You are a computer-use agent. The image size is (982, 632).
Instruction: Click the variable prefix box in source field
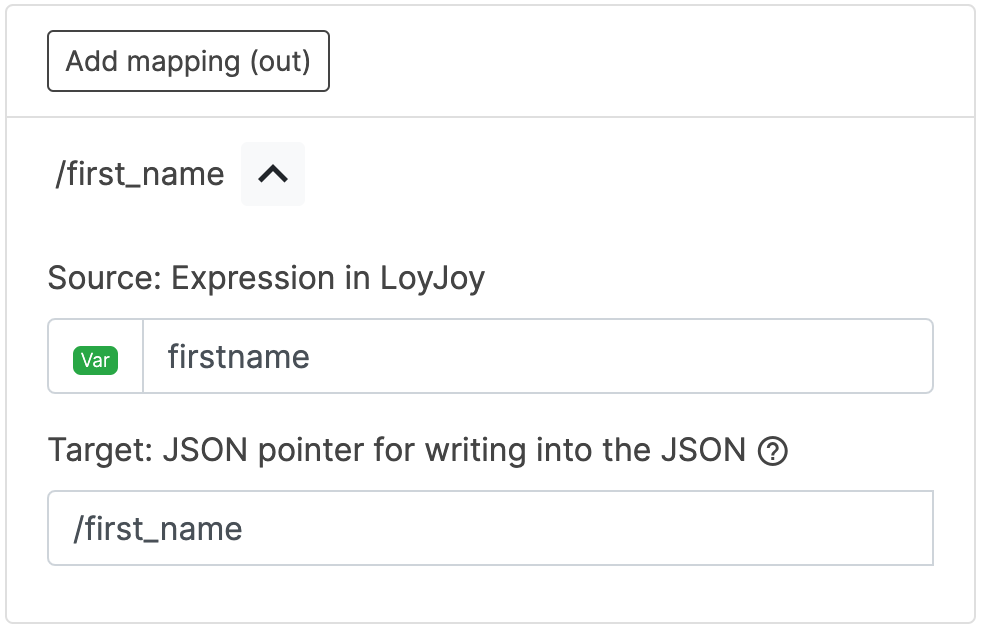[x=96, y=357]
